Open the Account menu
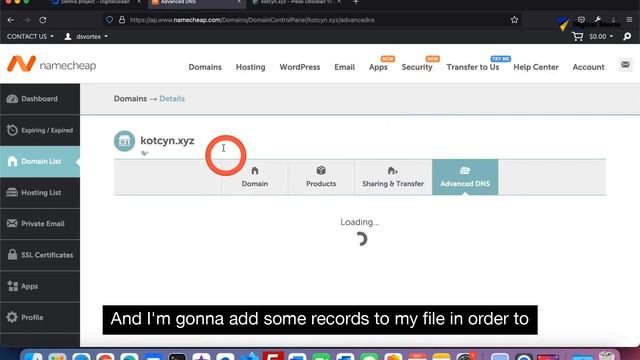The width and height of the screenshot is (640, 360). [588, 67]
